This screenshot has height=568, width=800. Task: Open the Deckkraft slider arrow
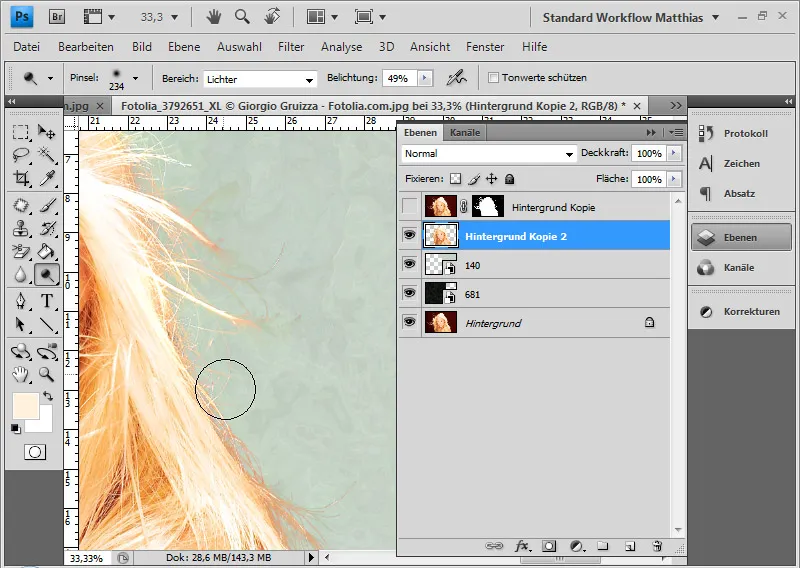coord(674,153)
